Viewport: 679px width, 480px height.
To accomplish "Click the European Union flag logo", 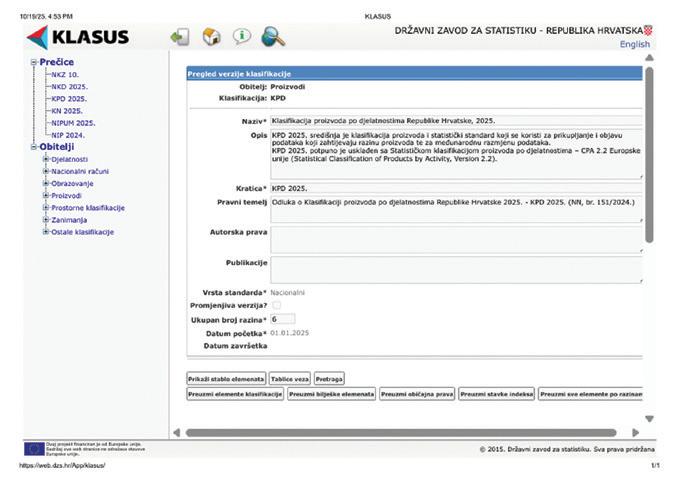I will point(34,449).
